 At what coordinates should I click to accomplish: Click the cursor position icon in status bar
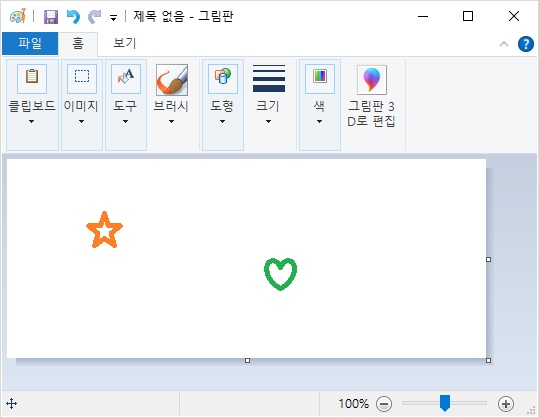click(12, 404)
